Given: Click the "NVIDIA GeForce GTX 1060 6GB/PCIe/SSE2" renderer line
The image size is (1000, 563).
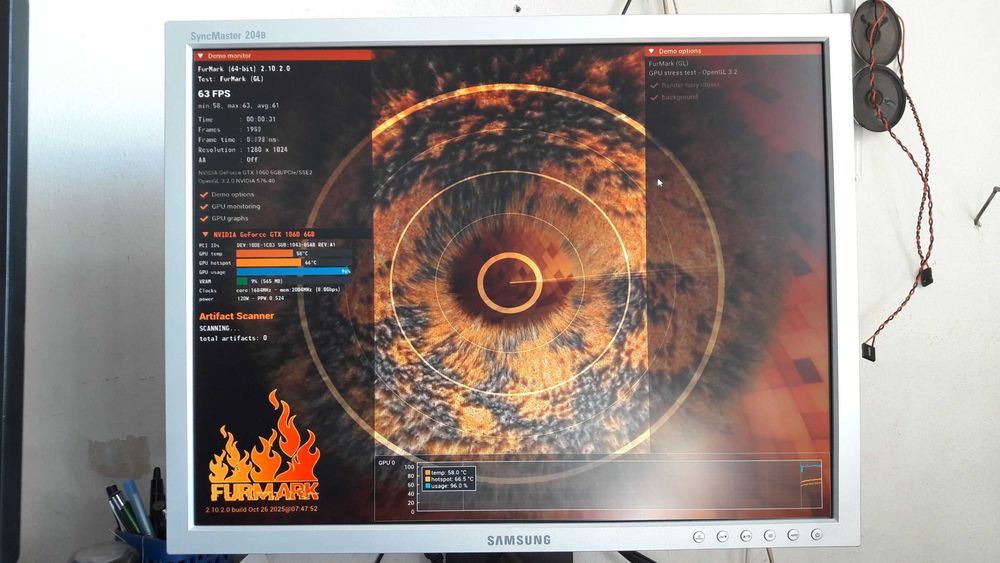Looking at the screenshot, I should [x=255, y=173].
